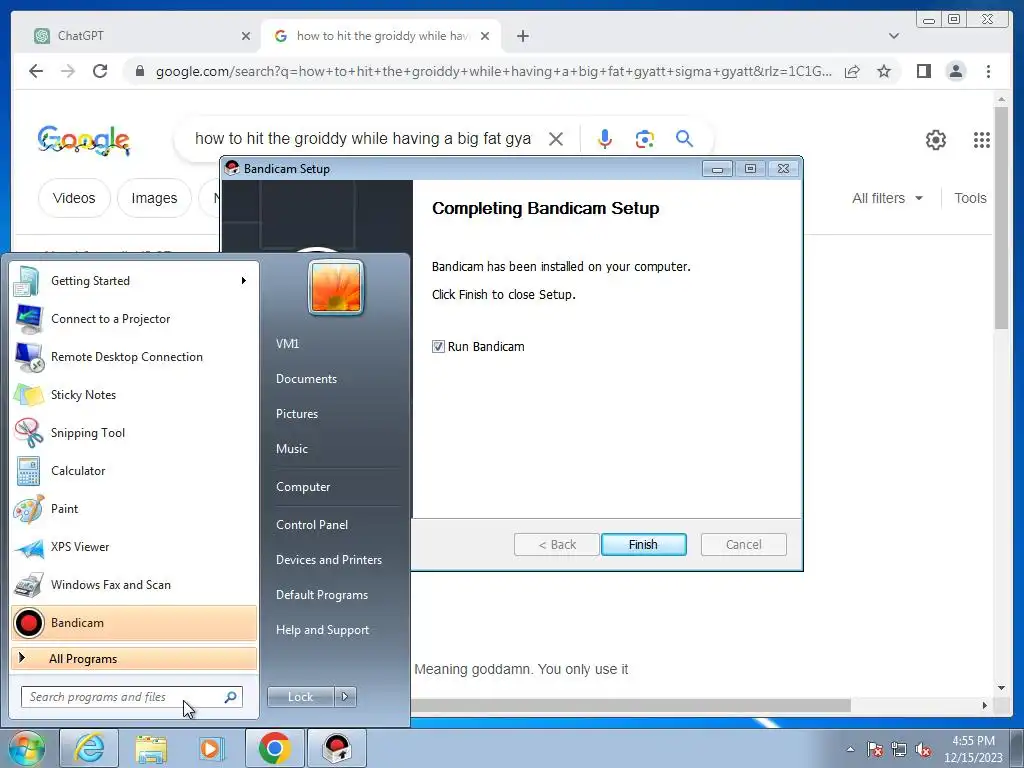Open Control Panel from Start menu

click(x=312, y=524)
